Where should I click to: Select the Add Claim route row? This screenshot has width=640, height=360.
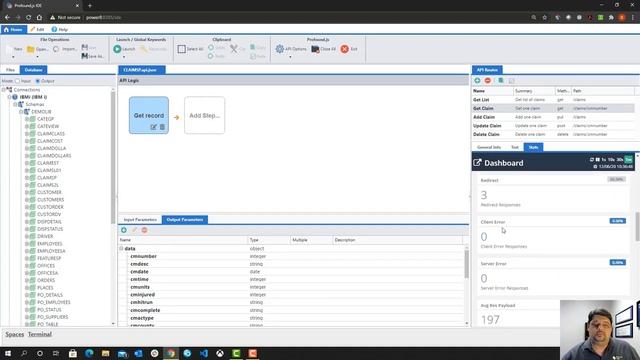tap(553, 117)
